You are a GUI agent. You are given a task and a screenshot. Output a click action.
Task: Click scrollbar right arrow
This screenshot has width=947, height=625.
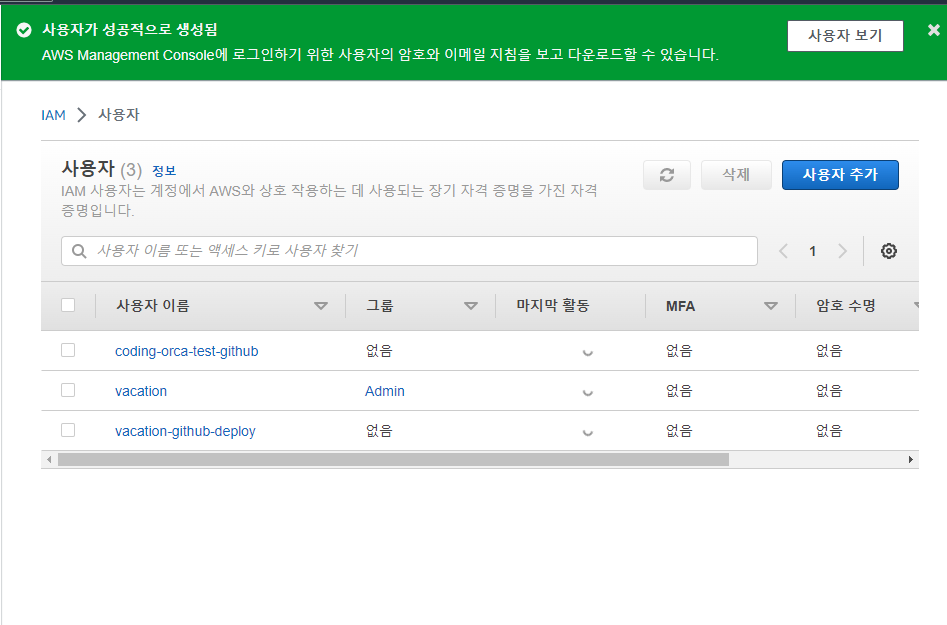[911, 460]
